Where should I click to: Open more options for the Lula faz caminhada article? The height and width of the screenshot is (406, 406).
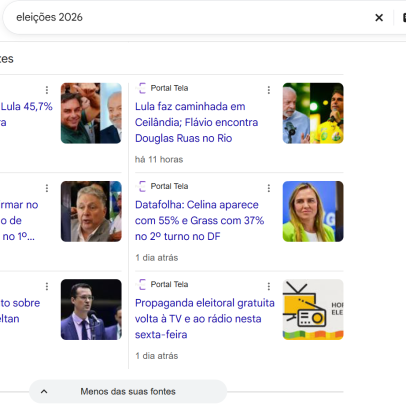269,90
